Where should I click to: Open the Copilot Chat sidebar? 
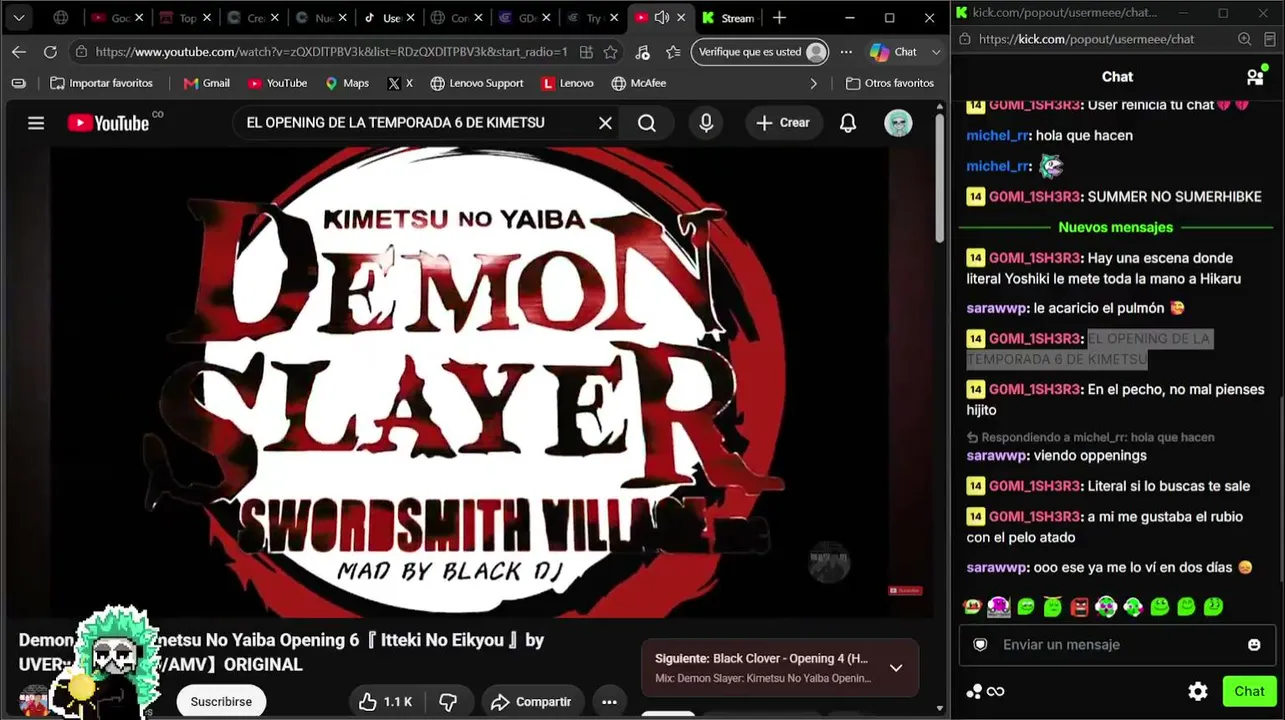[x=893, y=52]
